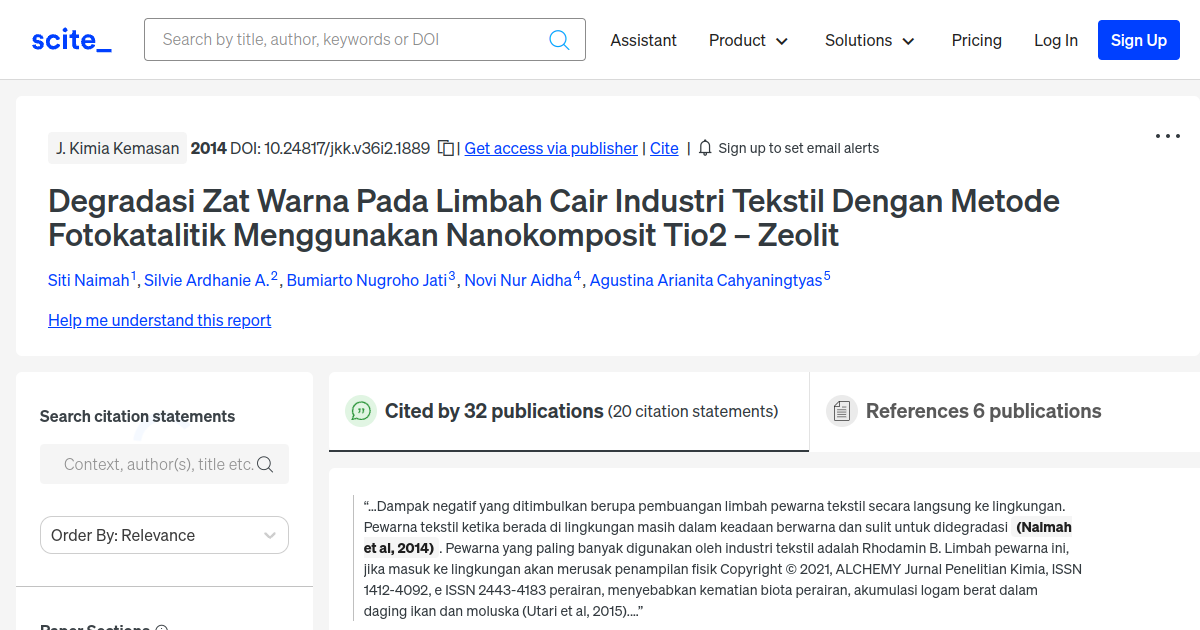This screenshot has width=1200, height=630.
Task: Click author Siti Naimah link
Action: [88, 280]
